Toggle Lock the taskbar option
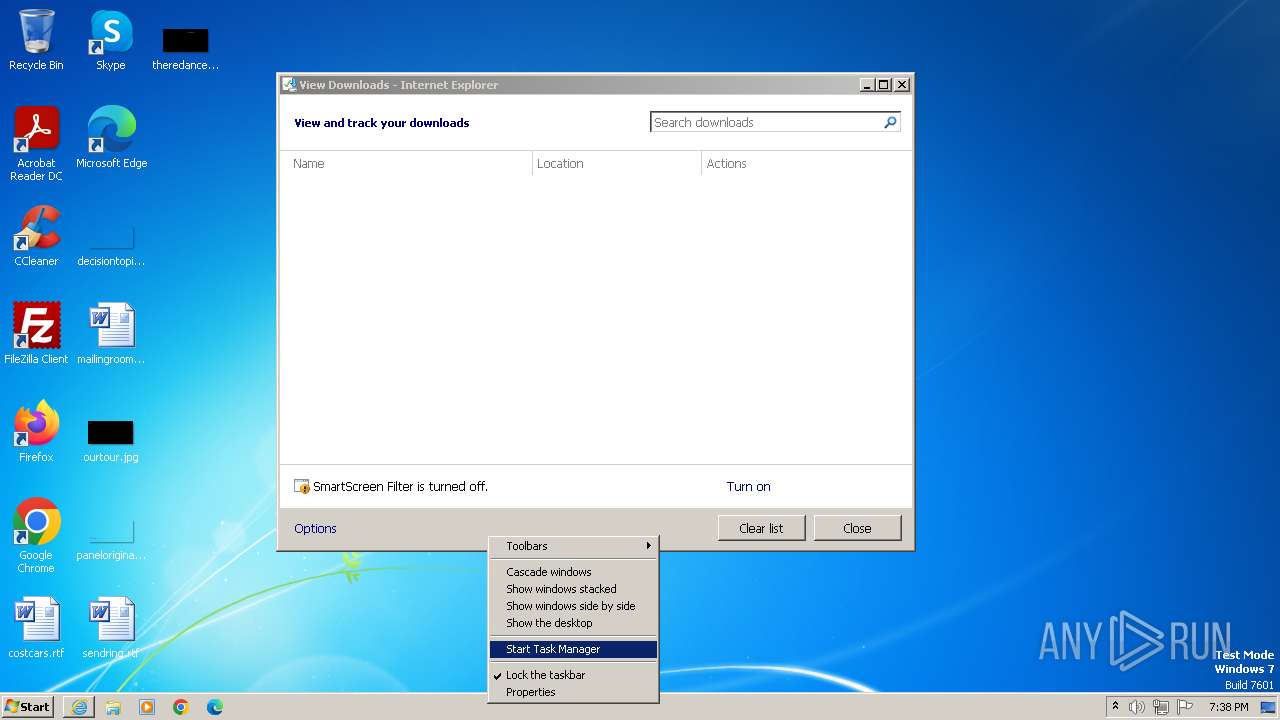The height and width of the screenshot is (720, 1280). (573, 675)
